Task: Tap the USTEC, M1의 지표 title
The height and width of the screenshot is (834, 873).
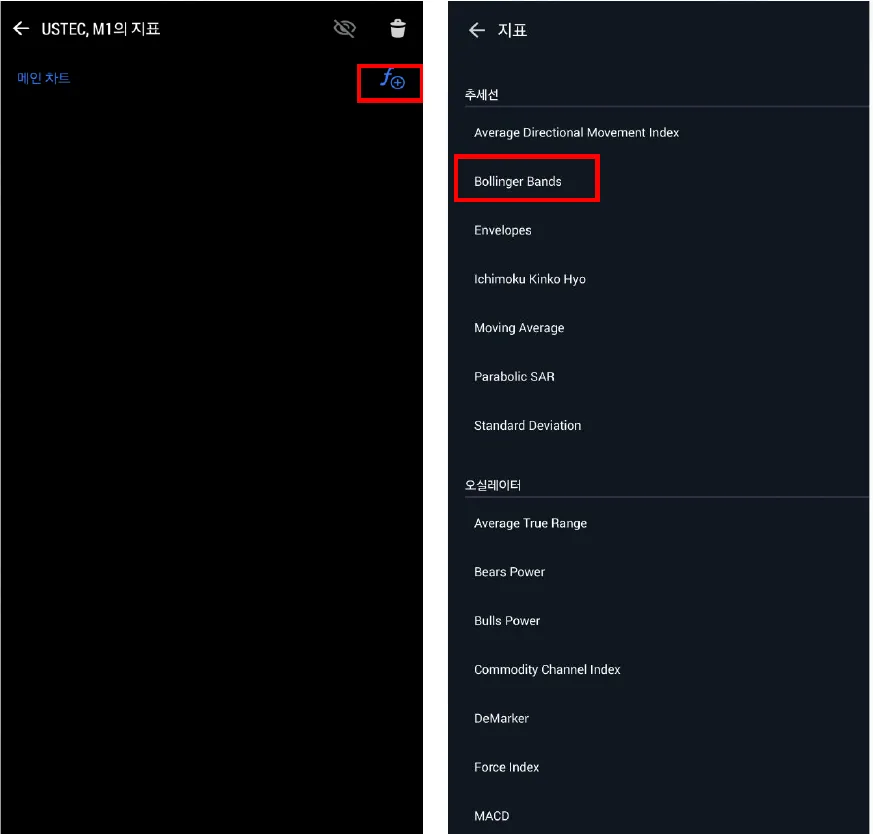Action: tap(101, 29)
